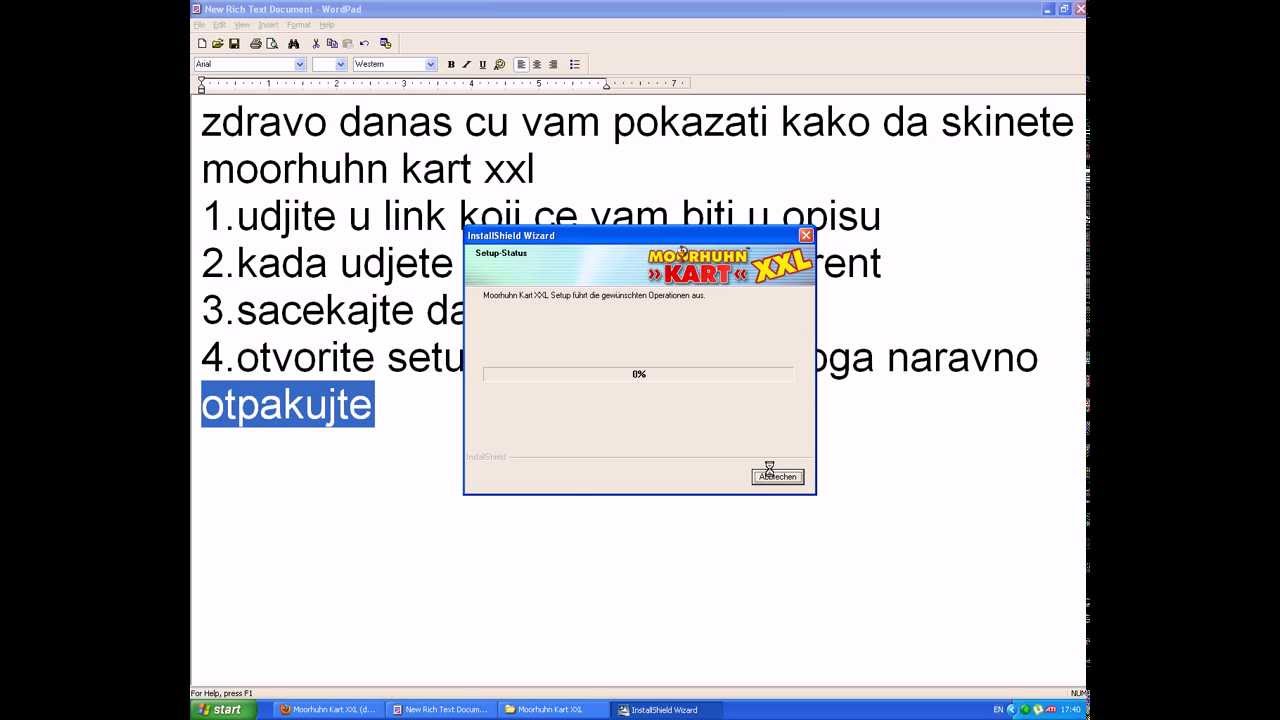Undo the last action via toolbar

point(364,44)
